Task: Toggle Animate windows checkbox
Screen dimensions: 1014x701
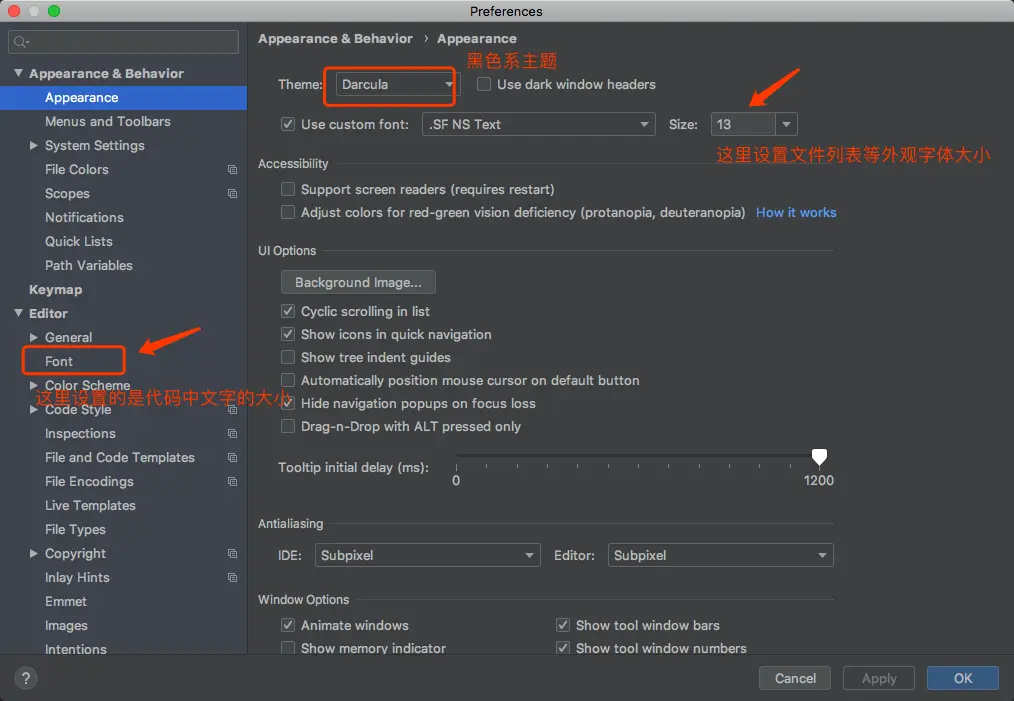Action: [288, 625]
